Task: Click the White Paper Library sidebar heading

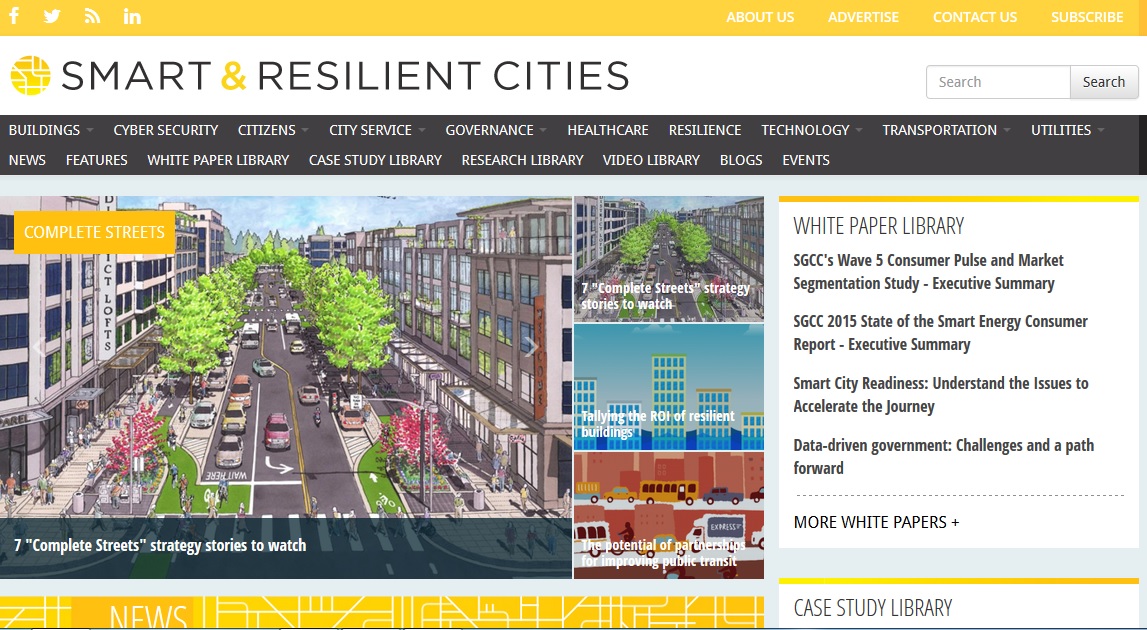Action: point(879,226)
